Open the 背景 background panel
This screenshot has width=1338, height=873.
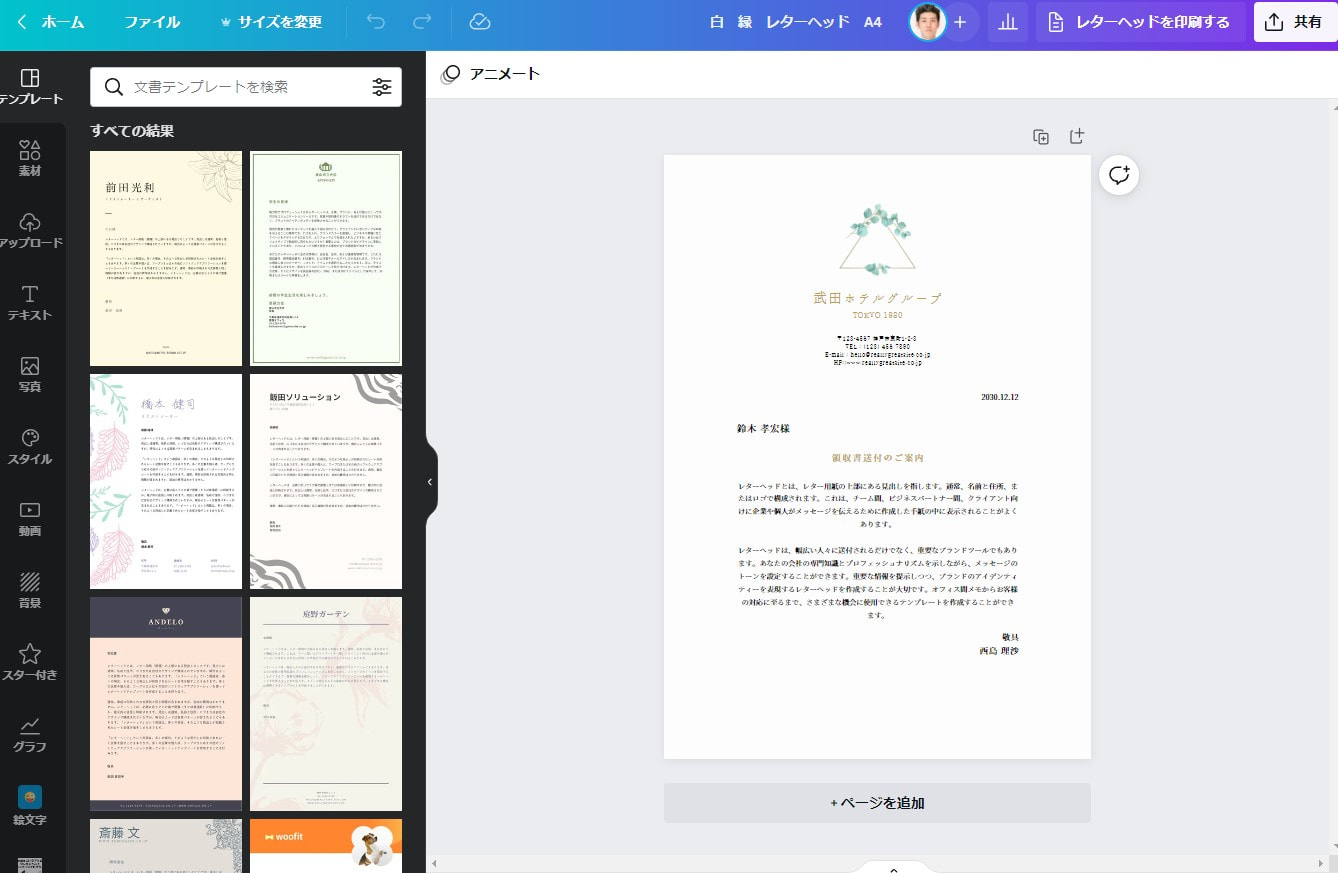click(x=30, y=591)
